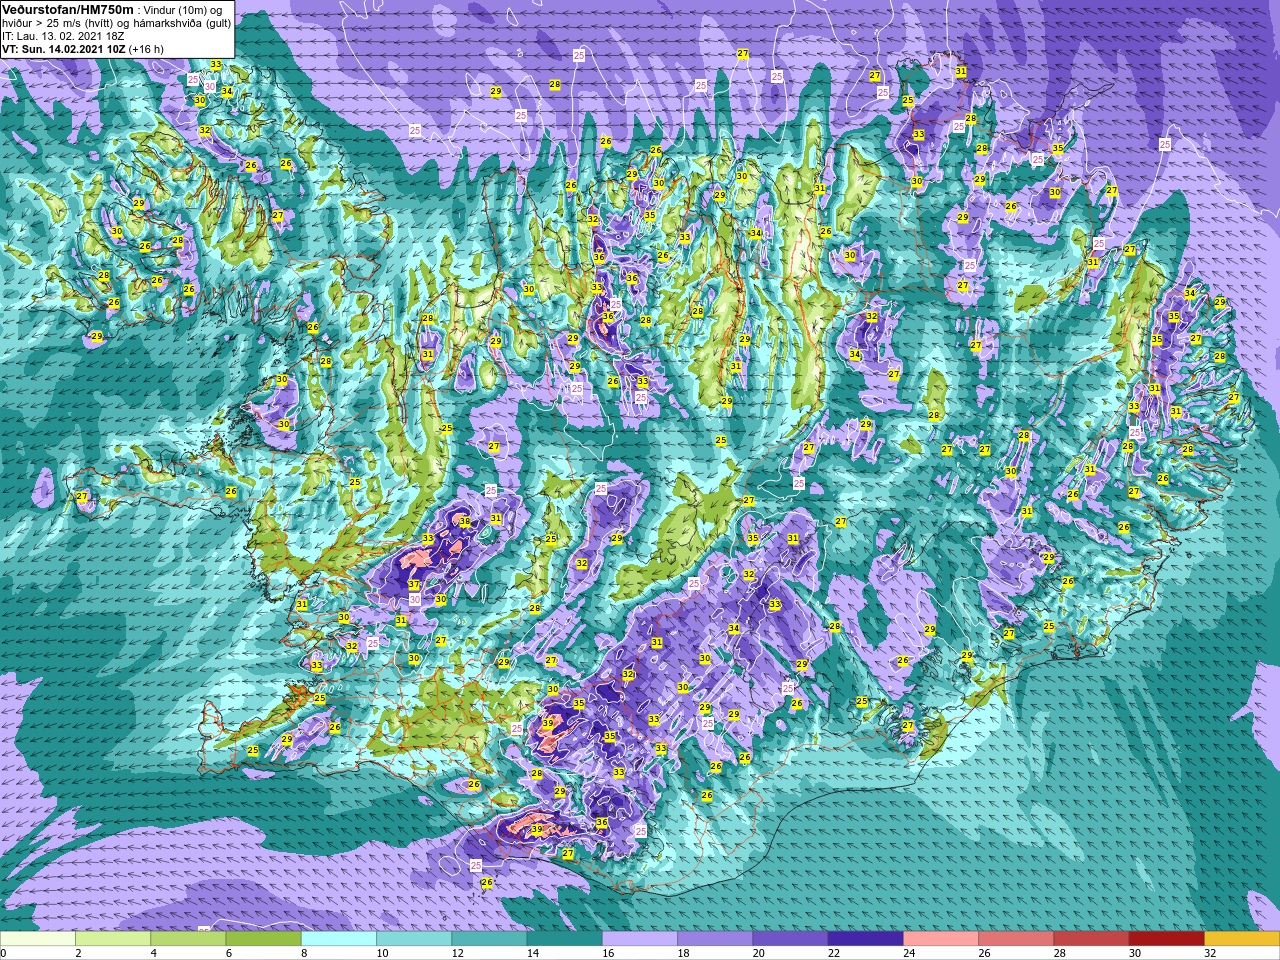
Task: Select the 18–20 medium purple legend swatch
Action: (x=715, y=938)
